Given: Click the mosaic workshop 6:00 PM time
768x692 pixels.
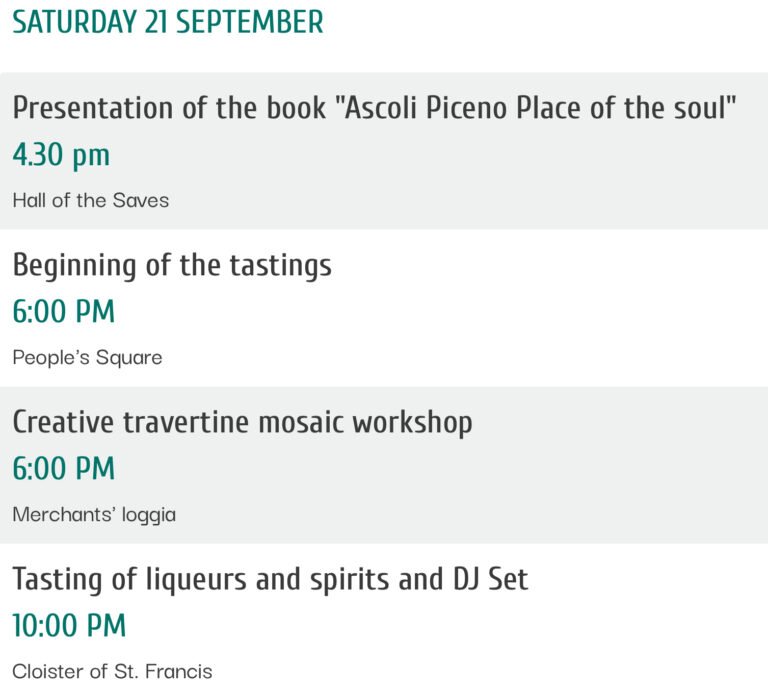Looking at the screenshot, I should 64,469.
